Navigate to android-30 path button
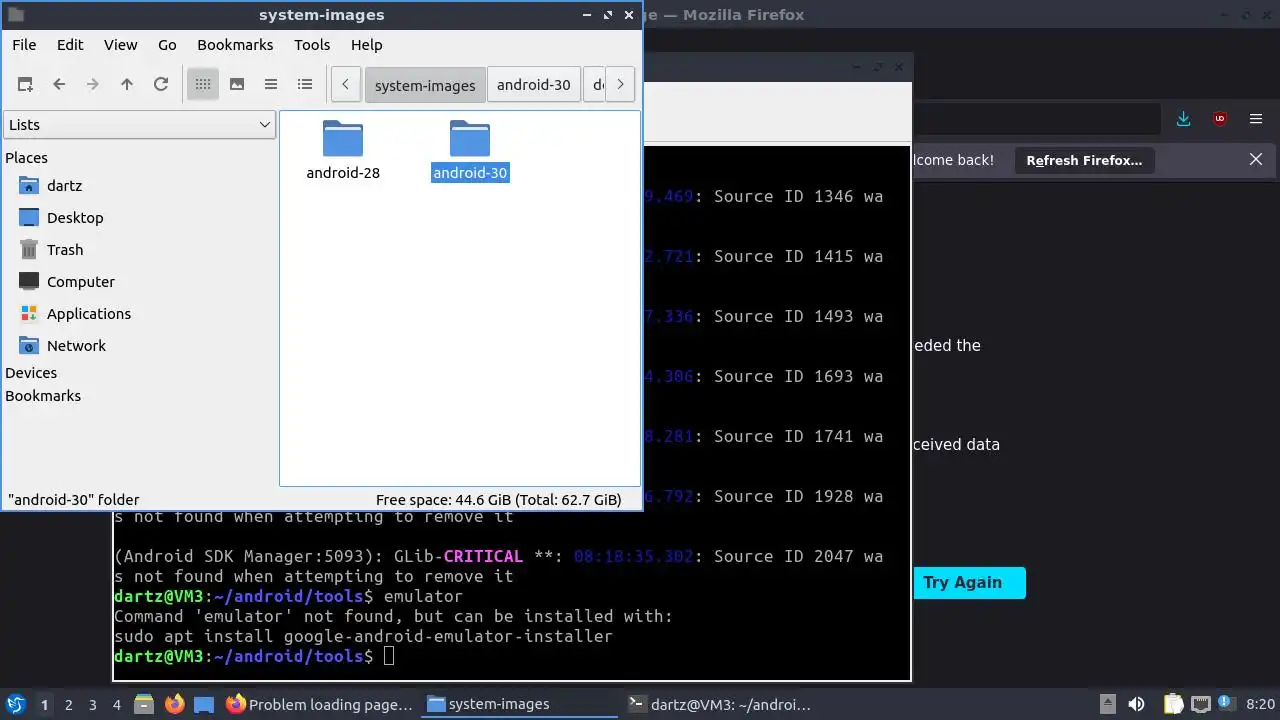The width and height of the screenshot is (1280, 720). click(534, 85)
